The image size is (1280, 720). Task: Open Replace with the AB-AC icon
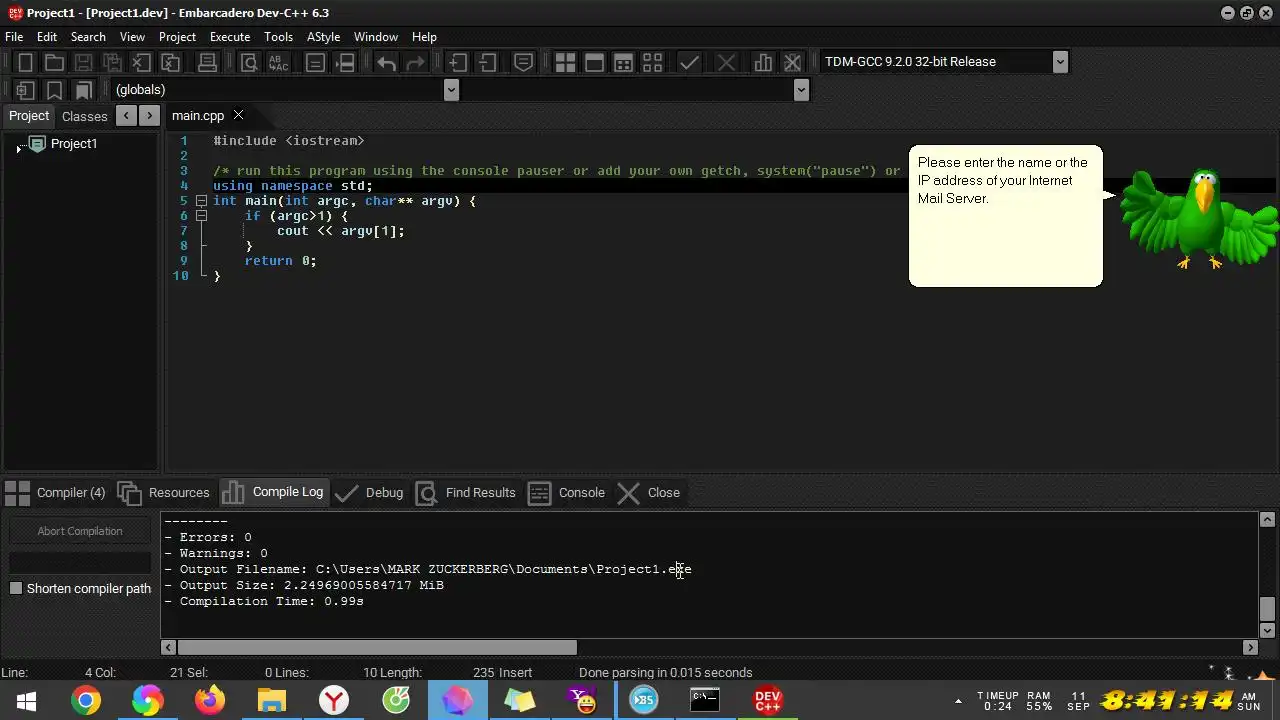coord(278,62)
